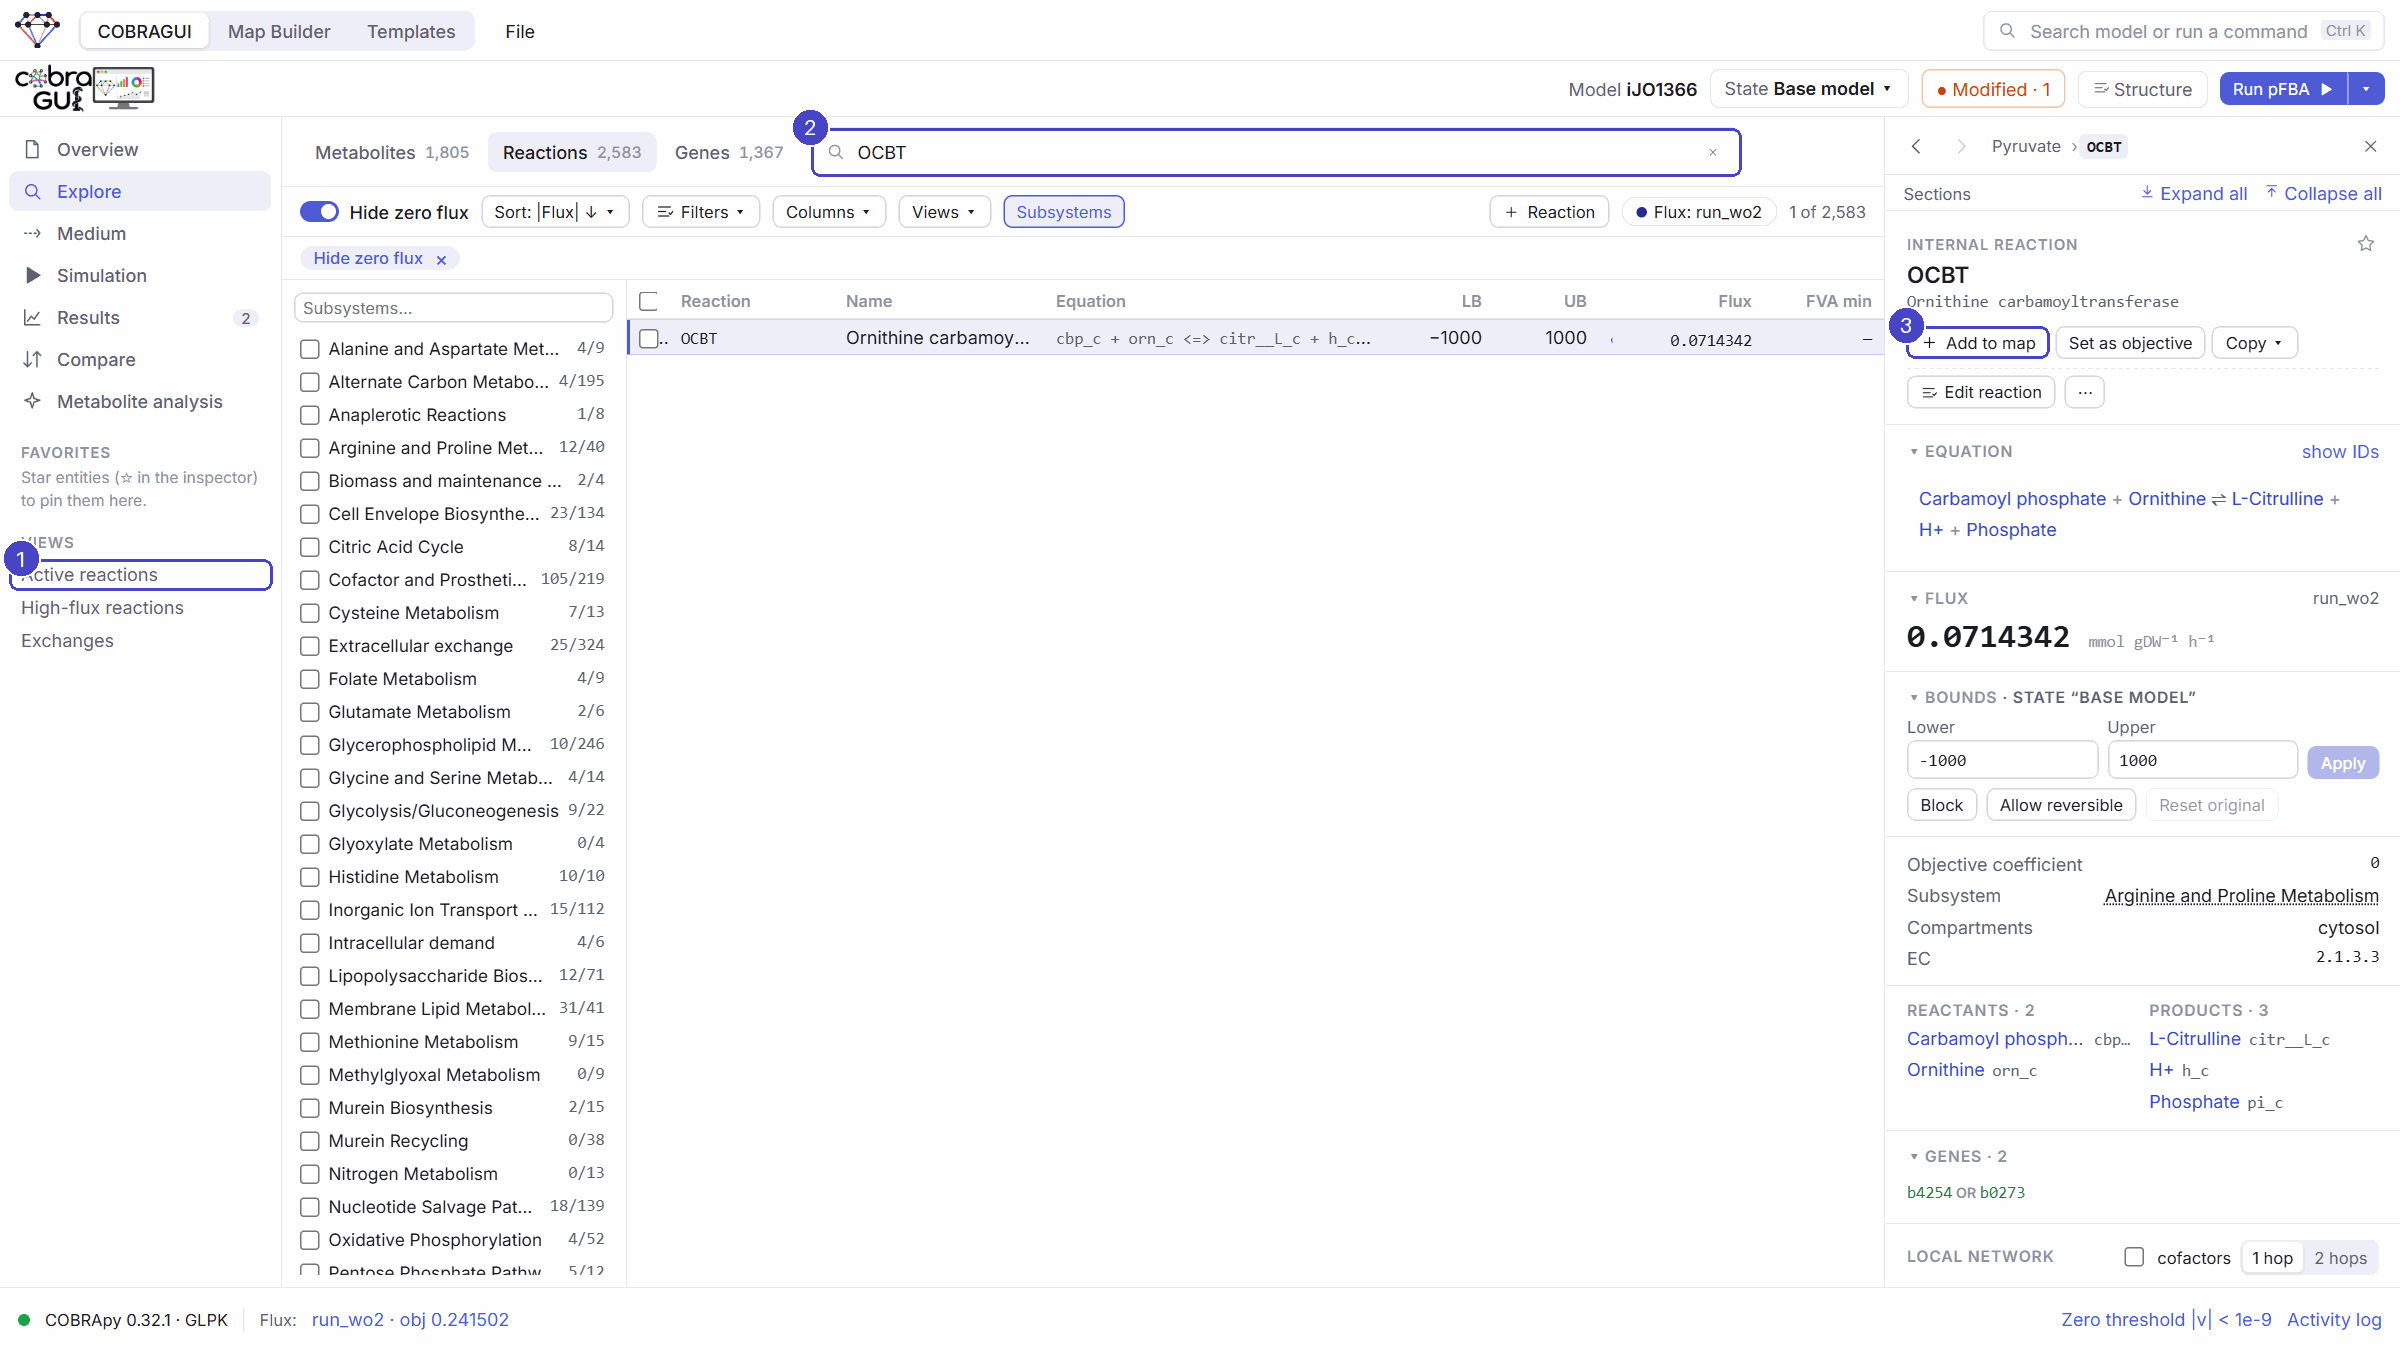The image size is (2400, 1350).
Task: Open the Columns dropdown
Action: click(x=828, y=212)
